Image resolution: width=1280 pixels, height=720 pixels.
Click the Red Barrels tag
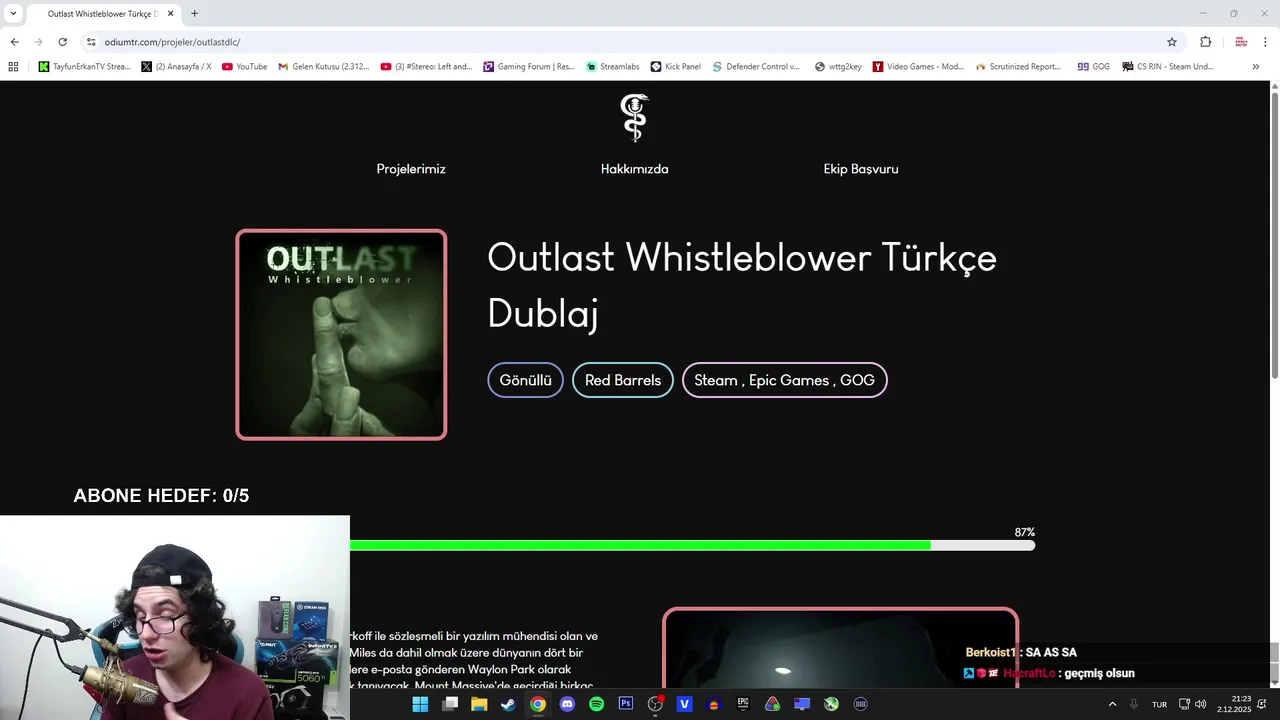point(623,380)
